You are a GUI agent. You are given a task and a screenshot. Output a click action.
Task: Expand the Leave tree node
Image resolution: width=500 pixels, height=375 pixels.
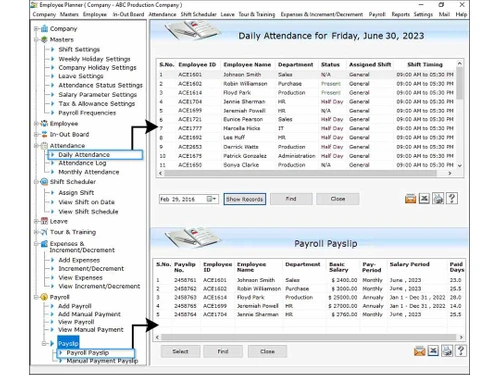click(36, 221)
